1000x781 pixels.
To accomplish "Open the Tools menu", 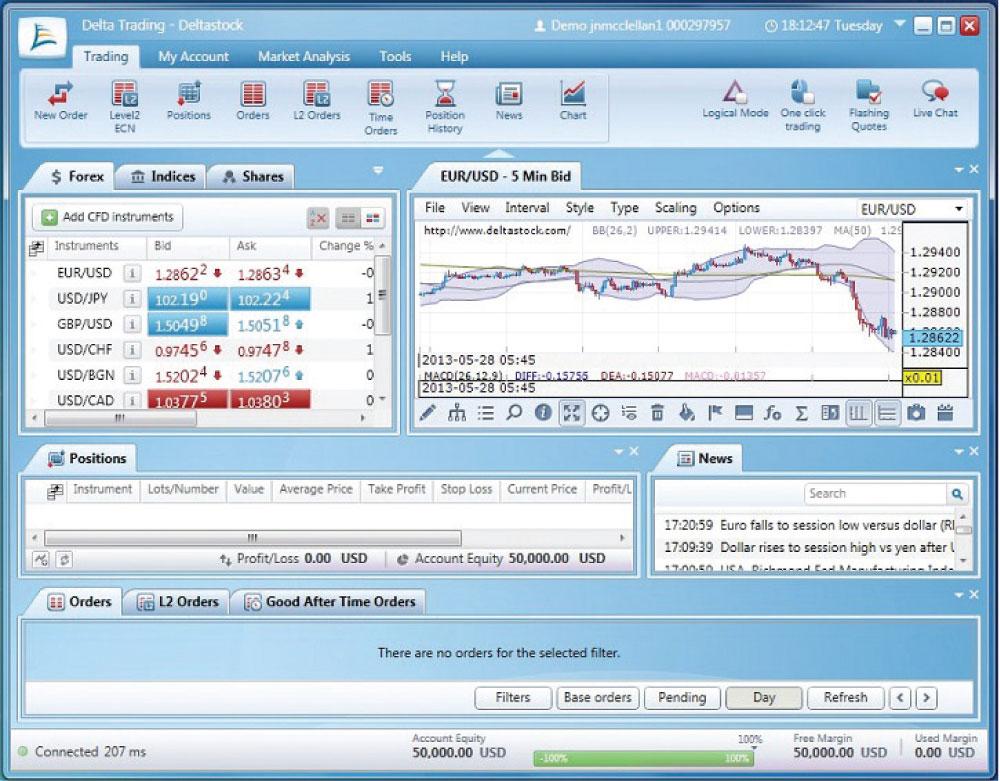I will 395,57.
